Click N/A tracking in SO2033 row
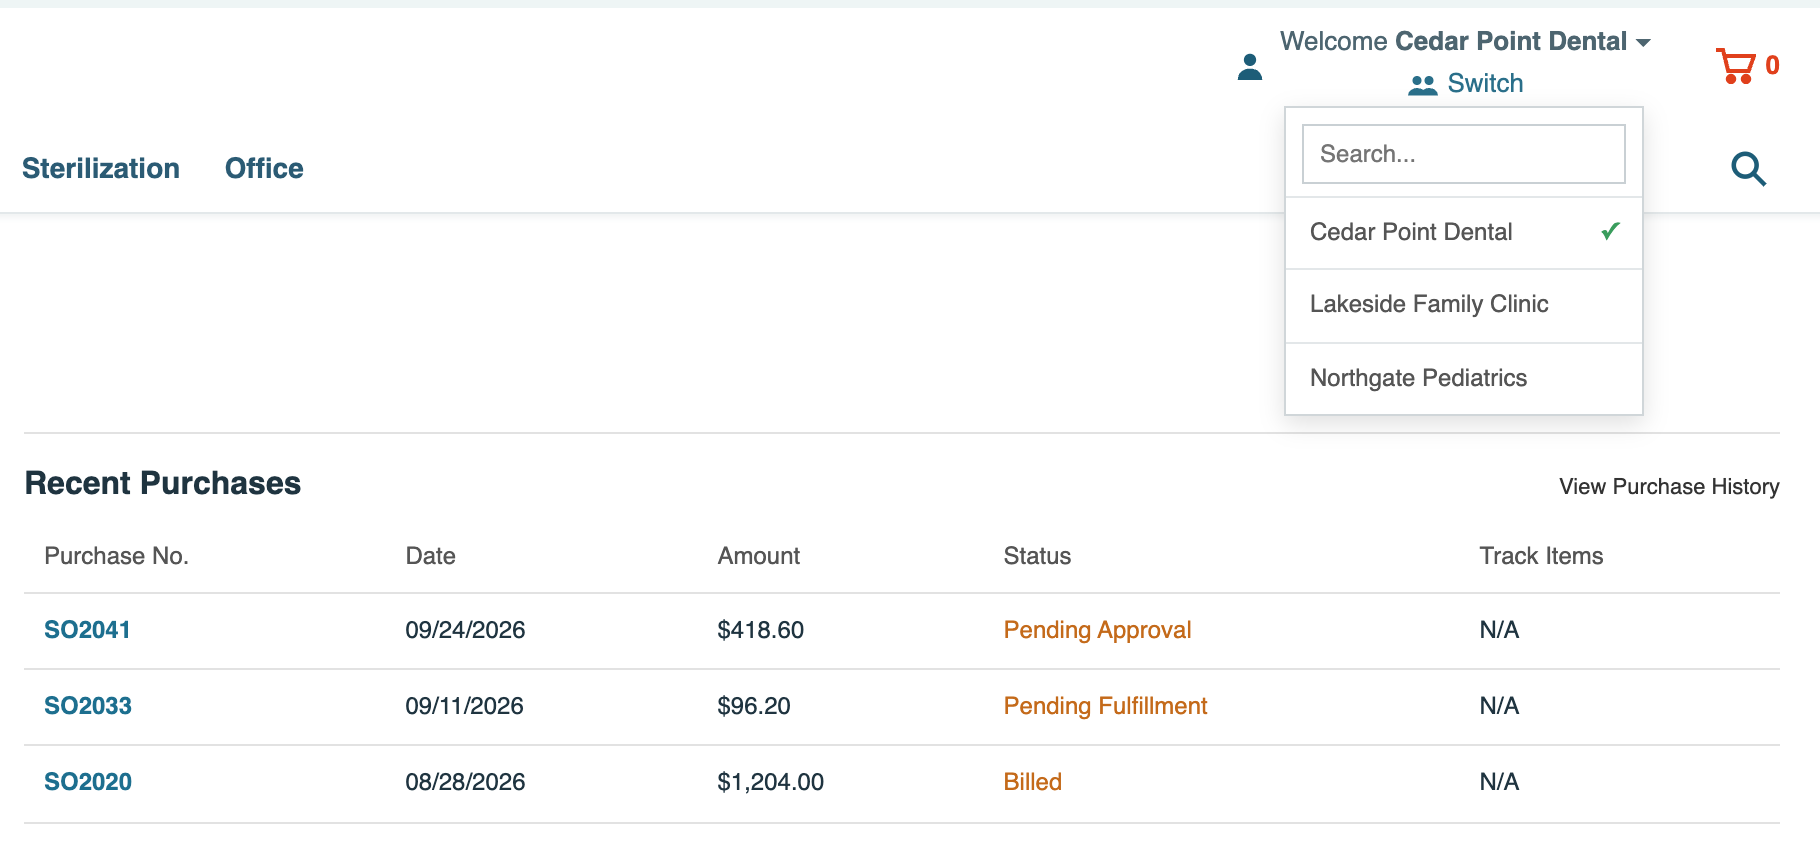The image size is (1820, 860). click(x=1499, y=706)
